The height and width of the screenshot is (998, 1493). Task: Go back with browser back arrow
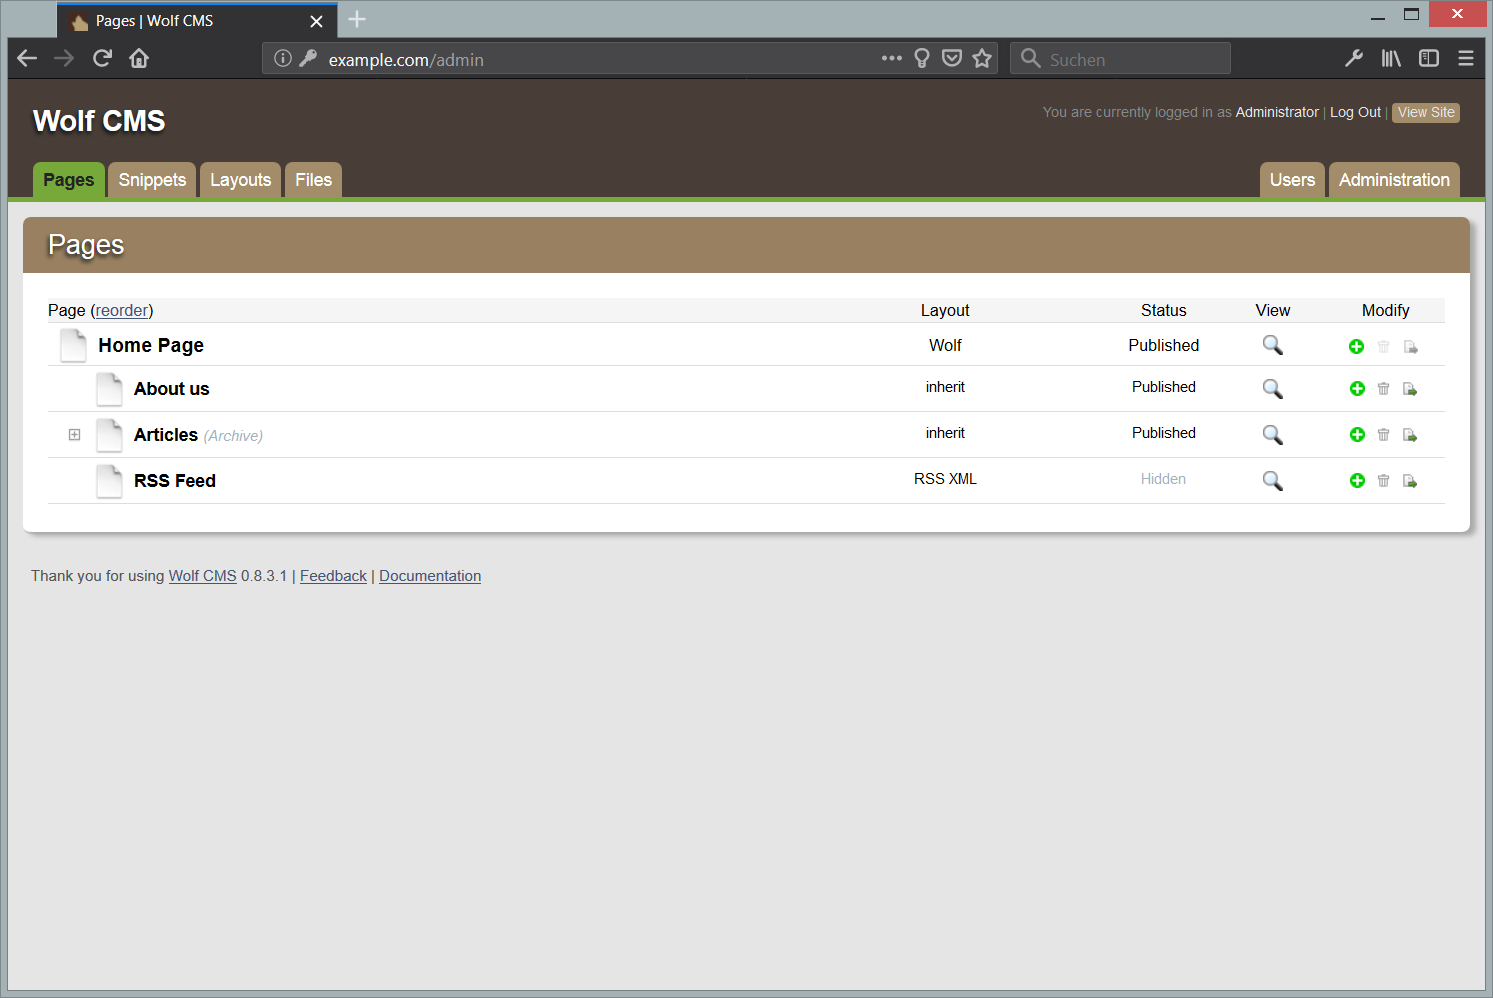[x=27, y=58]
